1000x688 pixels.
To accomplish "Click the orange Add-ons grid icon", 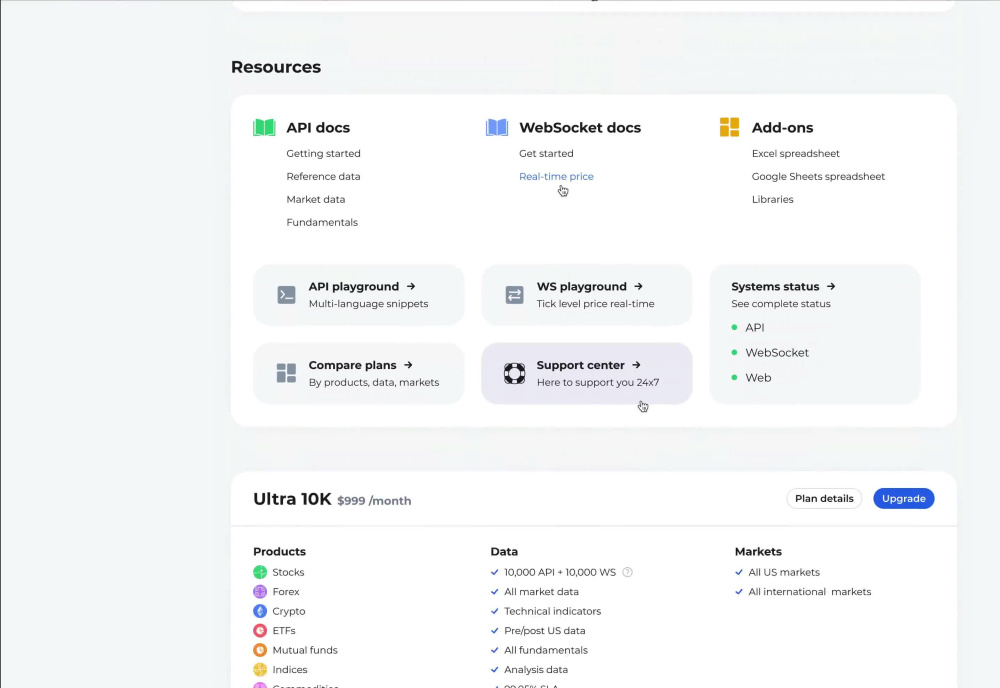I will [730, 128].
